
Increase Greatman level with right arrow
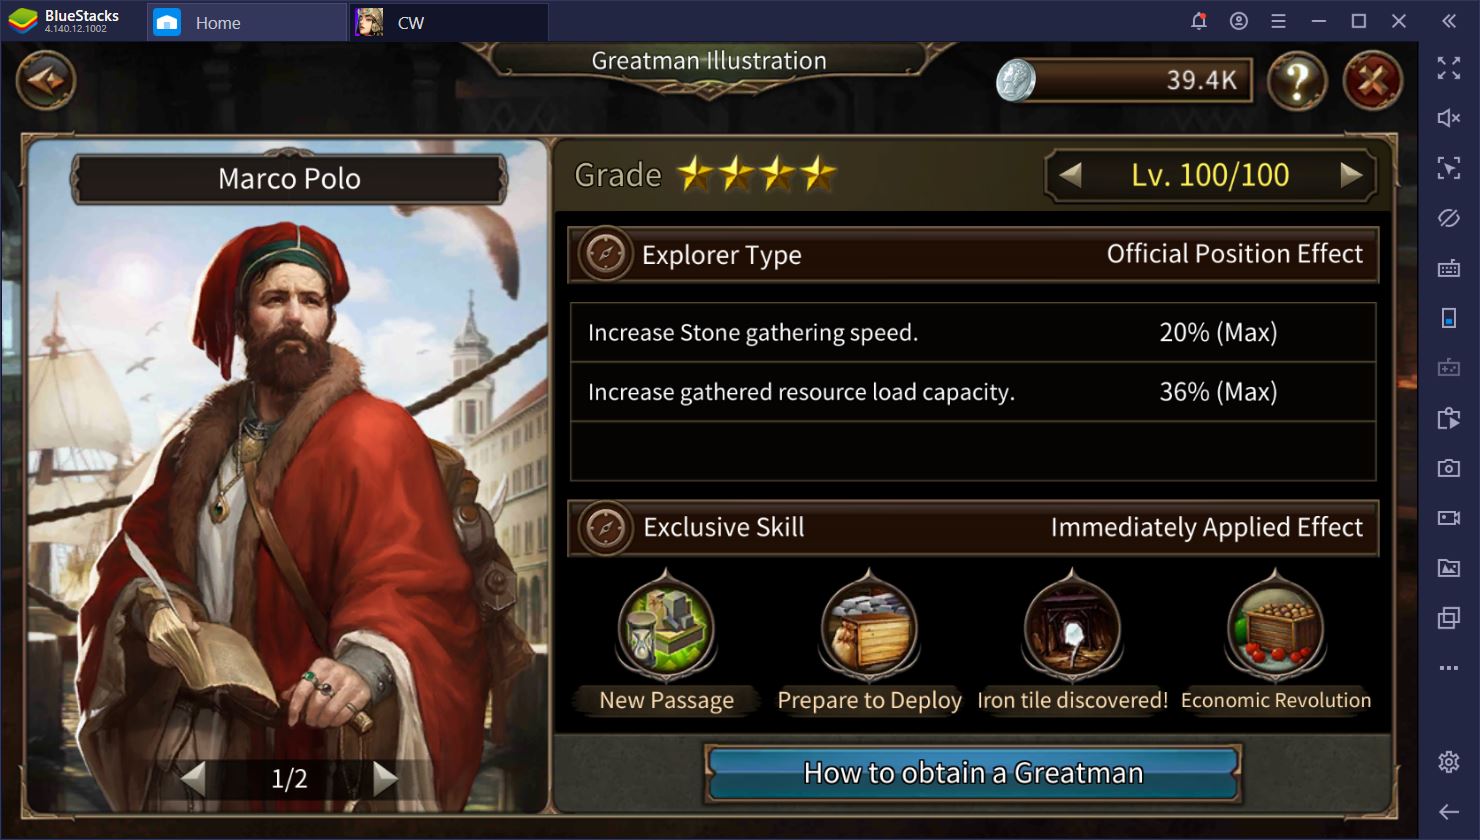[1351, 176]
